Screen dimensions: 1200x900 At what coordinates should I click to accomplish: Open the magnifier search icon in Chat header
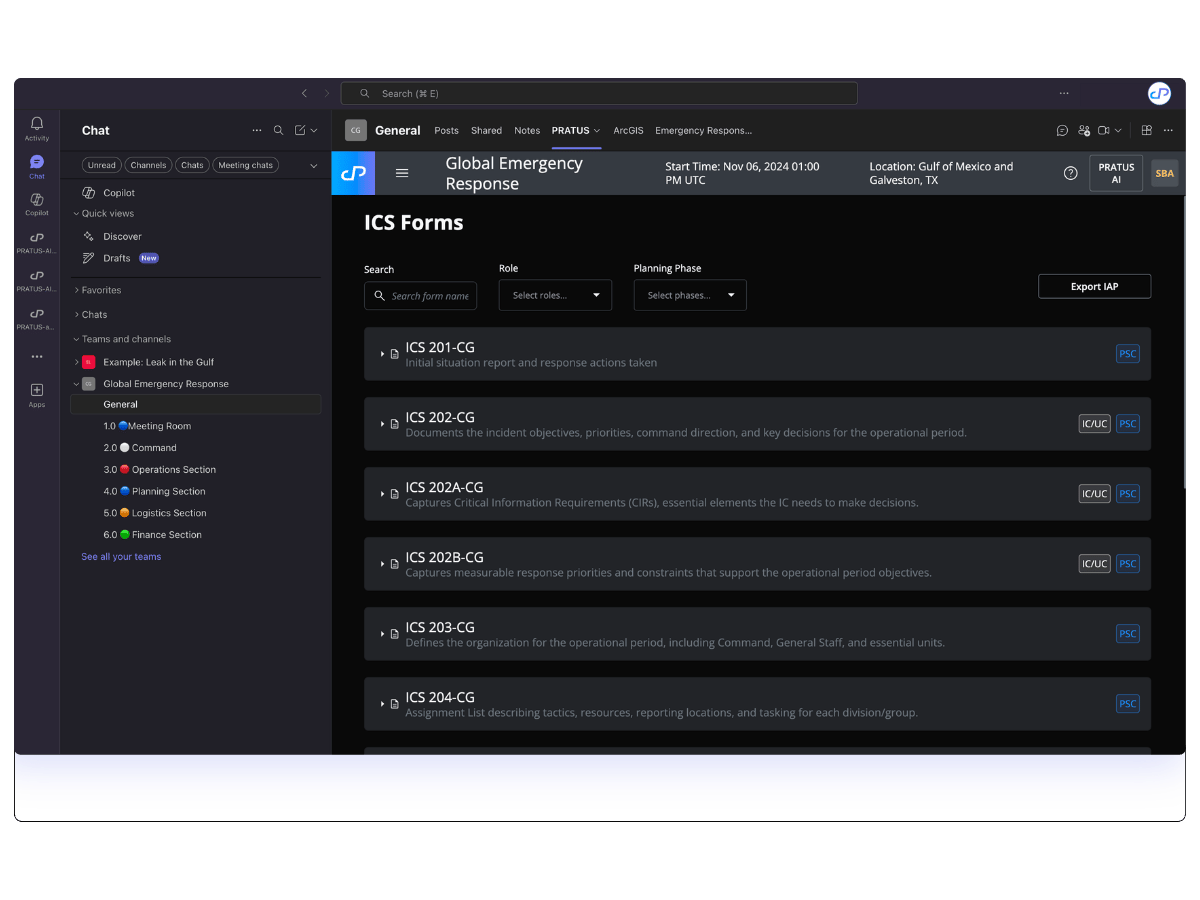pos(279,130)
